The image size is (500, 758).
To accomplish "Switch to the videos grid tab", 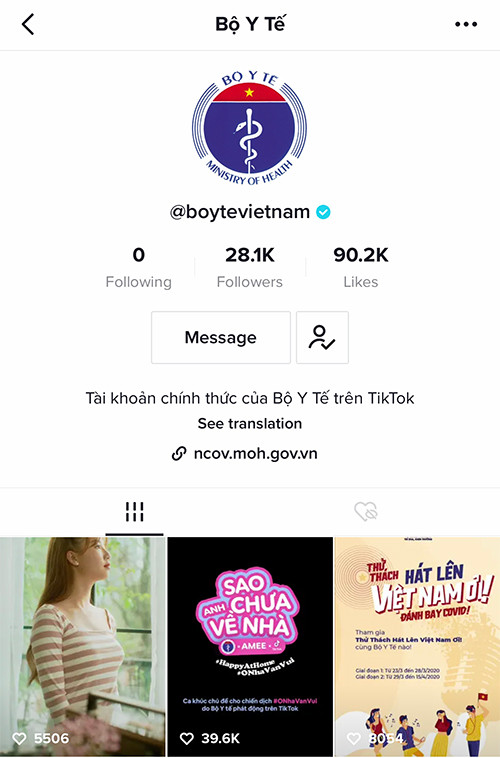I will pyautogui.click(x=134, y=512).
